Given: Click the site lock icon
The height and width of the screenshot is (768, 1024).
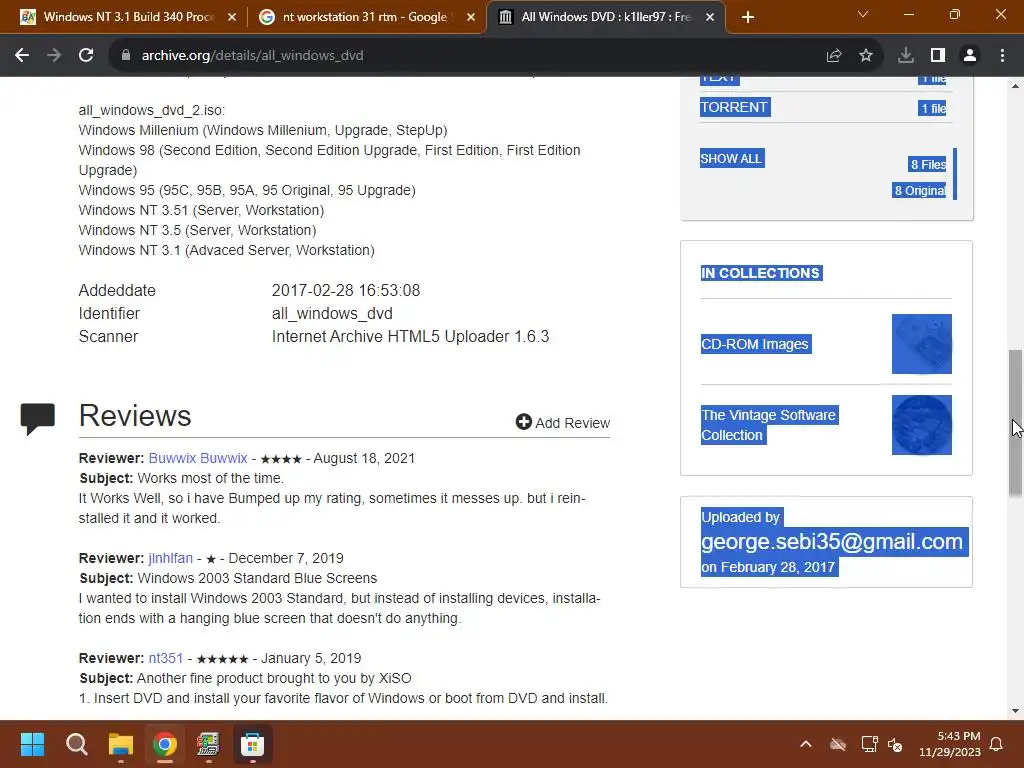Looking at the screenshot, I should click(x=126, y=56).
